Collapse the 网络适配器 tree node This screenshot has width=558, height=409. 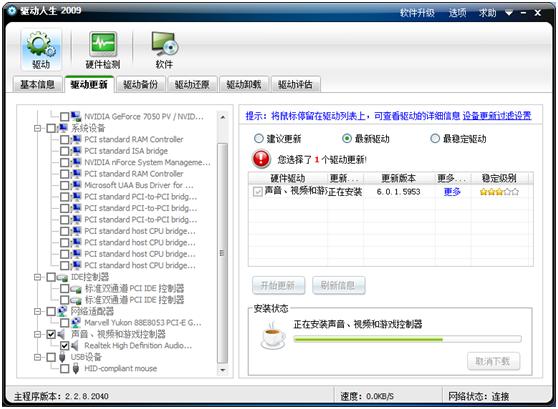tap(37, 311)
